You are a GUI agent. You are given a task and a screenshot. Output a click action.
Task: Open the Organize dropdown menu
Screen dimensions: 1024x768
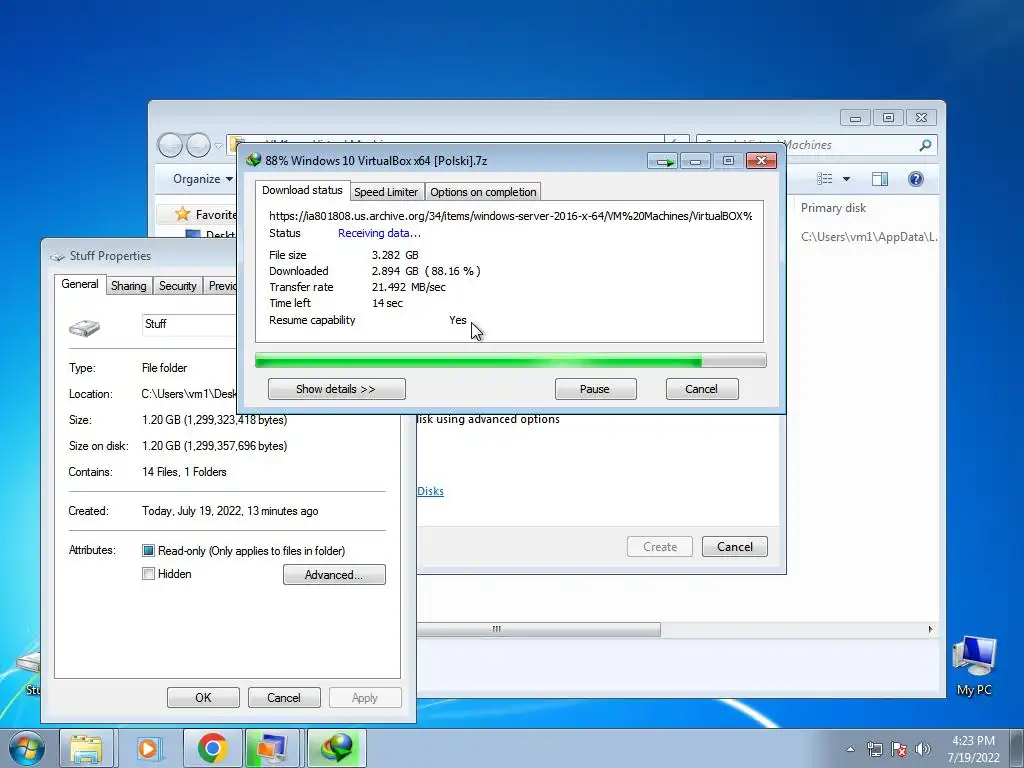tap(202, 179)
